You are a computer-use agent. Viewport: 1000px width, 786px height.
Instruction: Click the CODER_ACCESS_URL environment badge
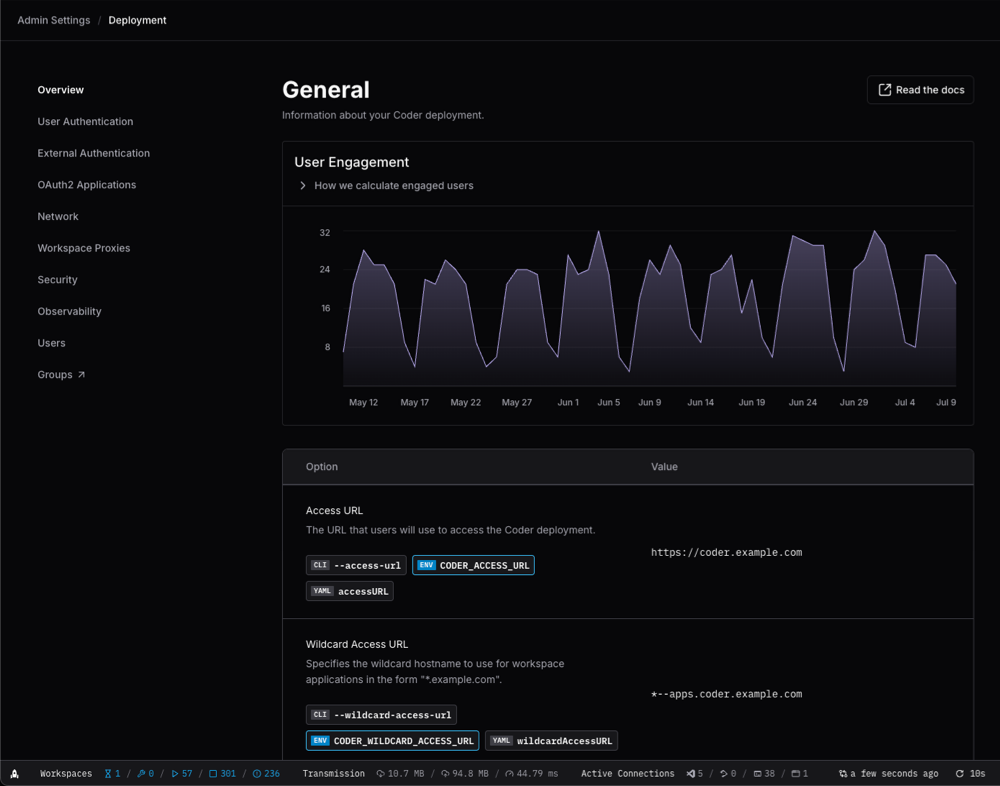click(x=473, y=565)
